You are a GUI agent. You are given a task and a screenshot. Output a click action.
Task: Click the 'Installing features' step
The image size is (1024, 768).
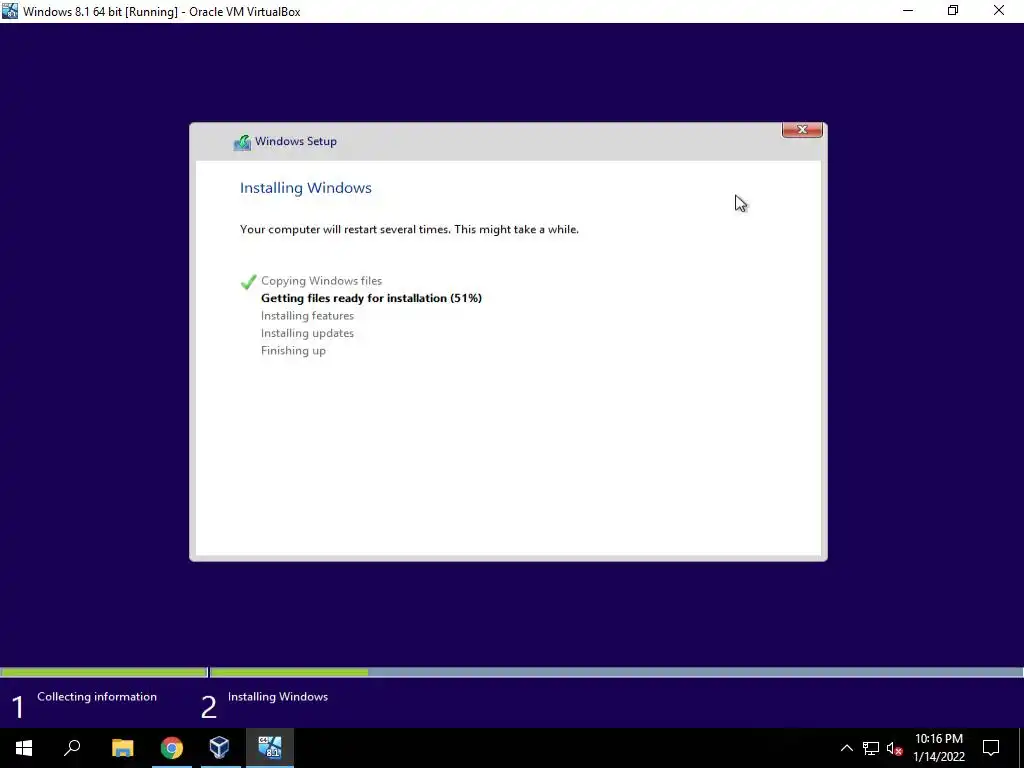pyautogui.click(x=307, y=315)
